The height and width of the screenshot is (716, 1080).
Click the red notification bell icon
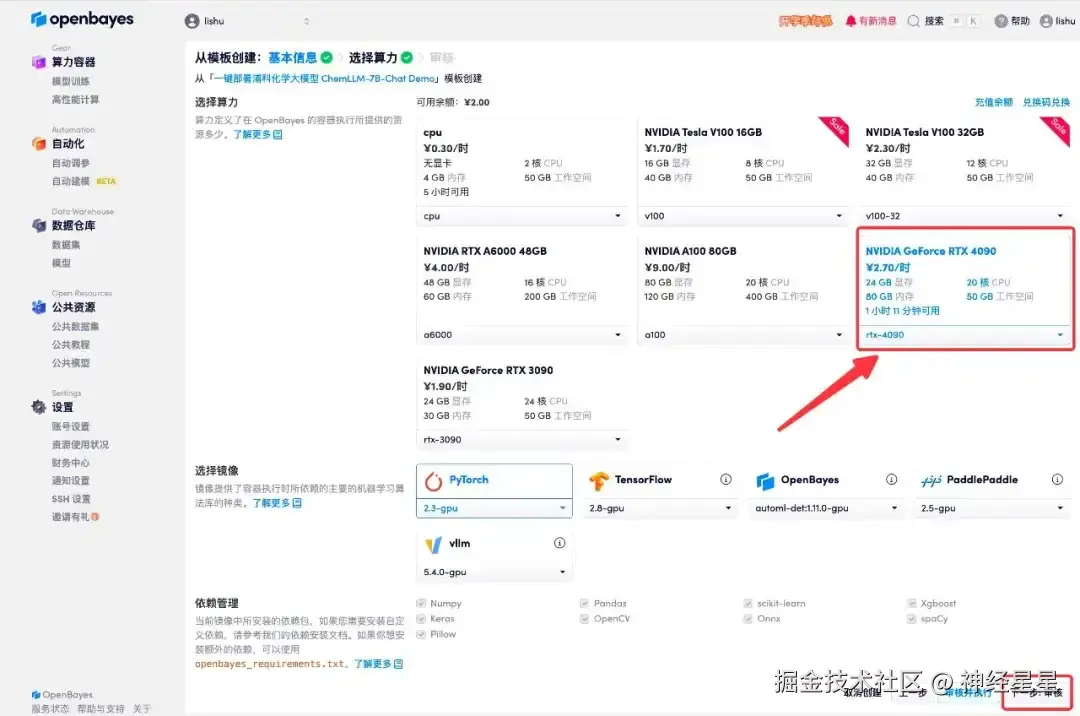(x=851, y=21)
